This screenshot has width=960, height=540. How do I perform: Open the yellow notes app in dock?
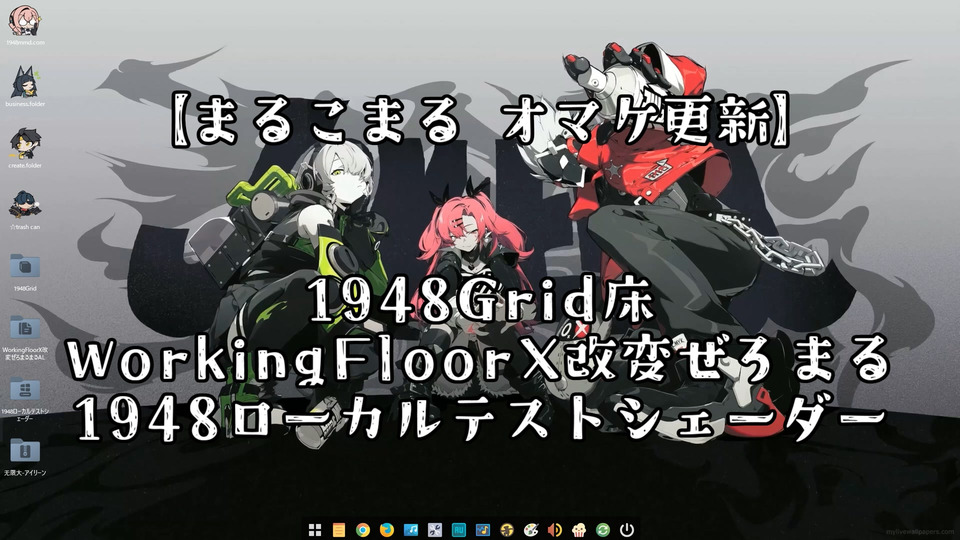(x=339, y=530)
